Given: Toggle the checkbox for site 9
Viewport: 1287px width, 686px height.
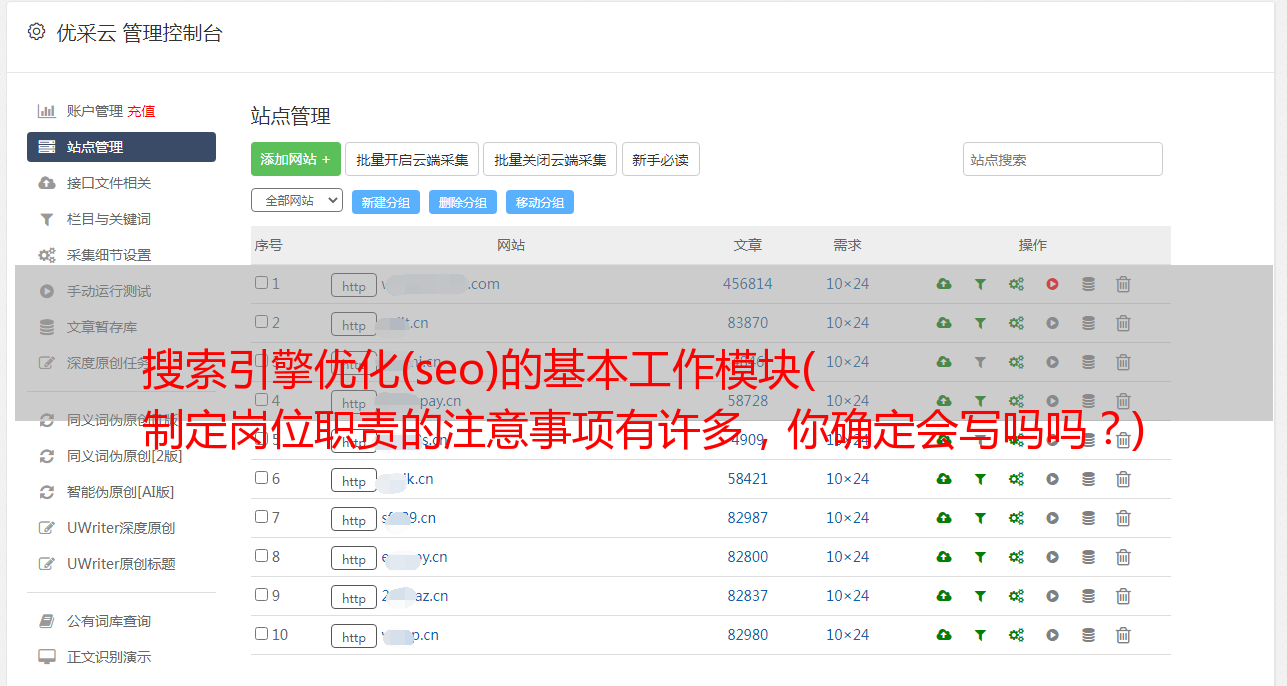Looking at the screenshot, I should (x=261, y=595).
